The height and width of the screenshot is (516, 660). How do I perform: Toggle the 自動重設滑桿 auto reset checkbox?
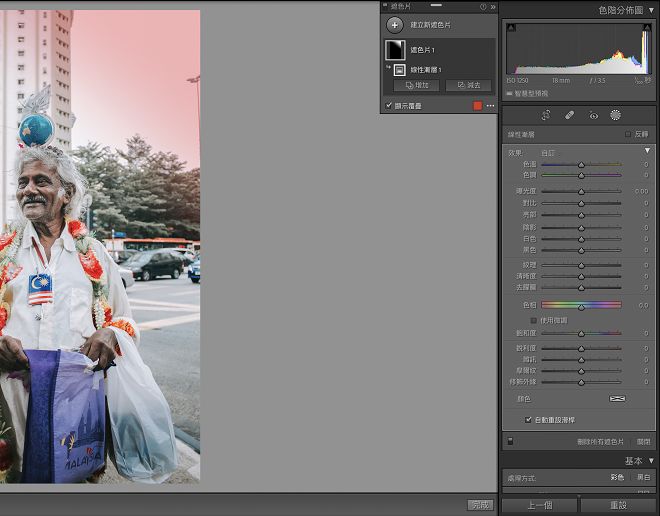[528, 420]
